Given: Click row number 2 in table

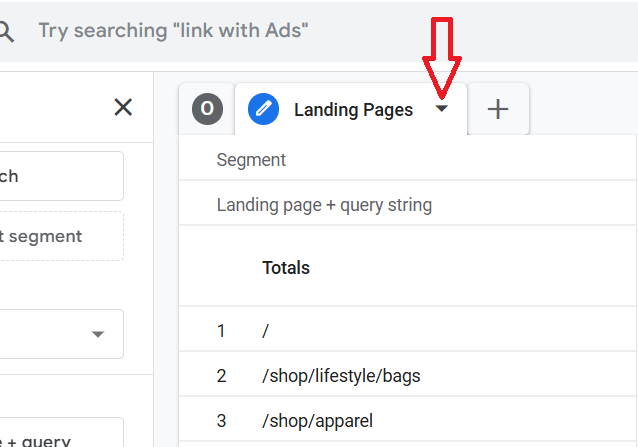Looking at the screenshot, I should click(221, 376).
